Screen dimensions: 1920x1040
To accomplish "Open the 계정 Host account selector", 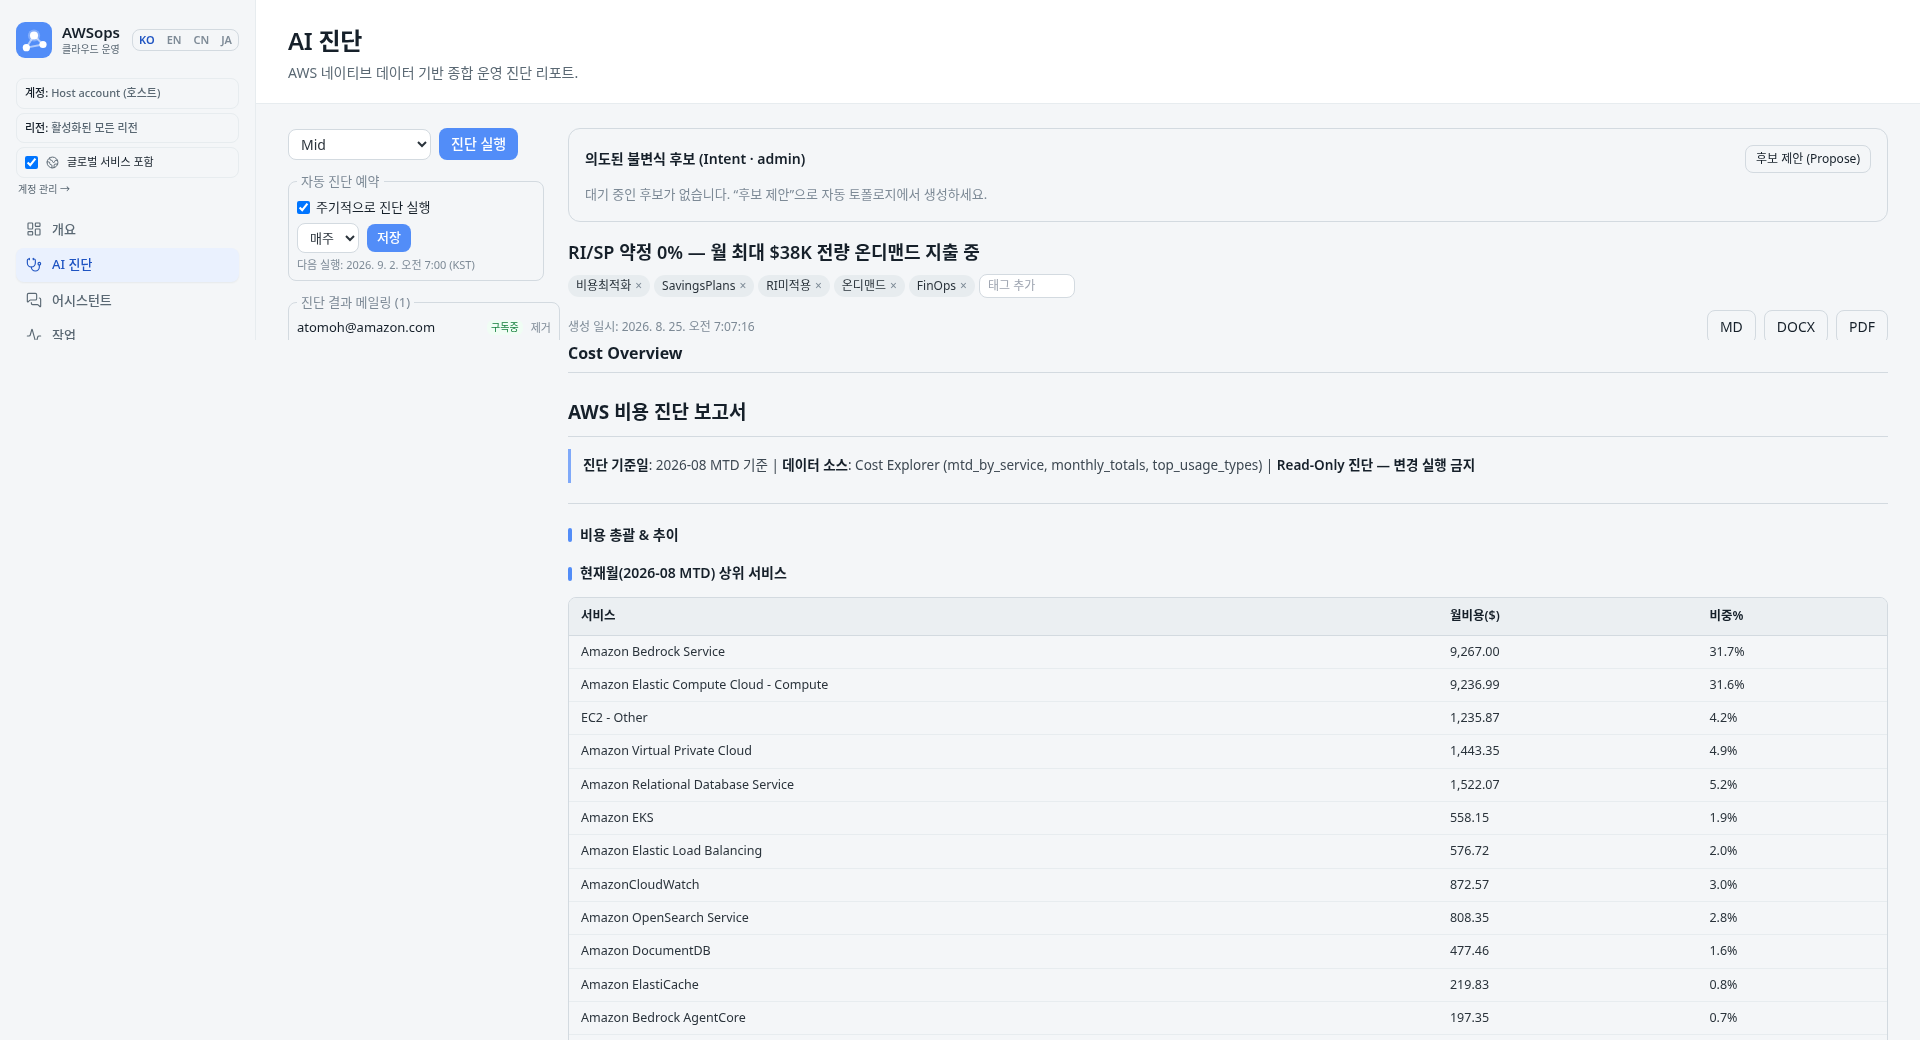I will tap(127, 93).
